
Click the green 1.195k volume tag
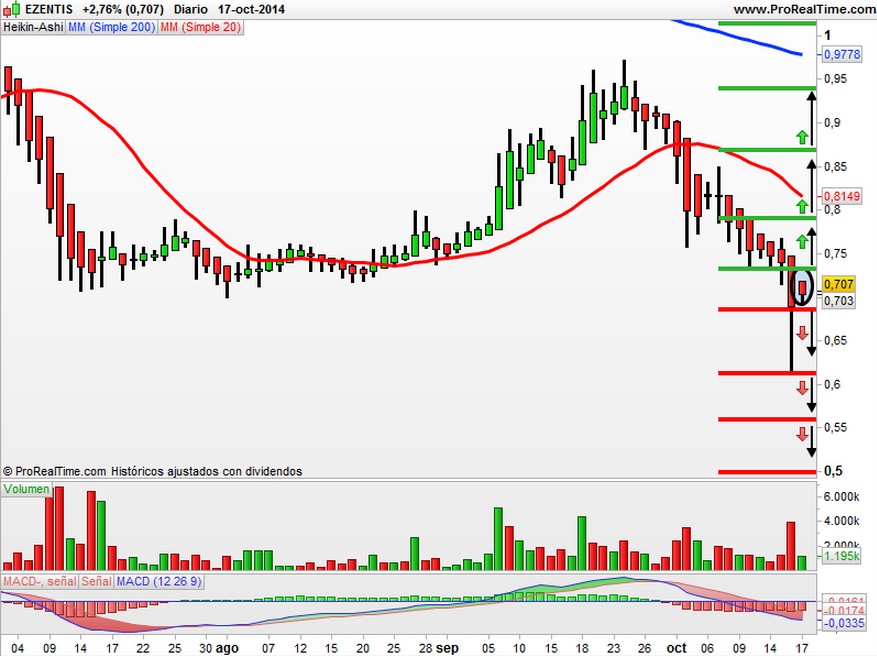(x=842, y=556)
